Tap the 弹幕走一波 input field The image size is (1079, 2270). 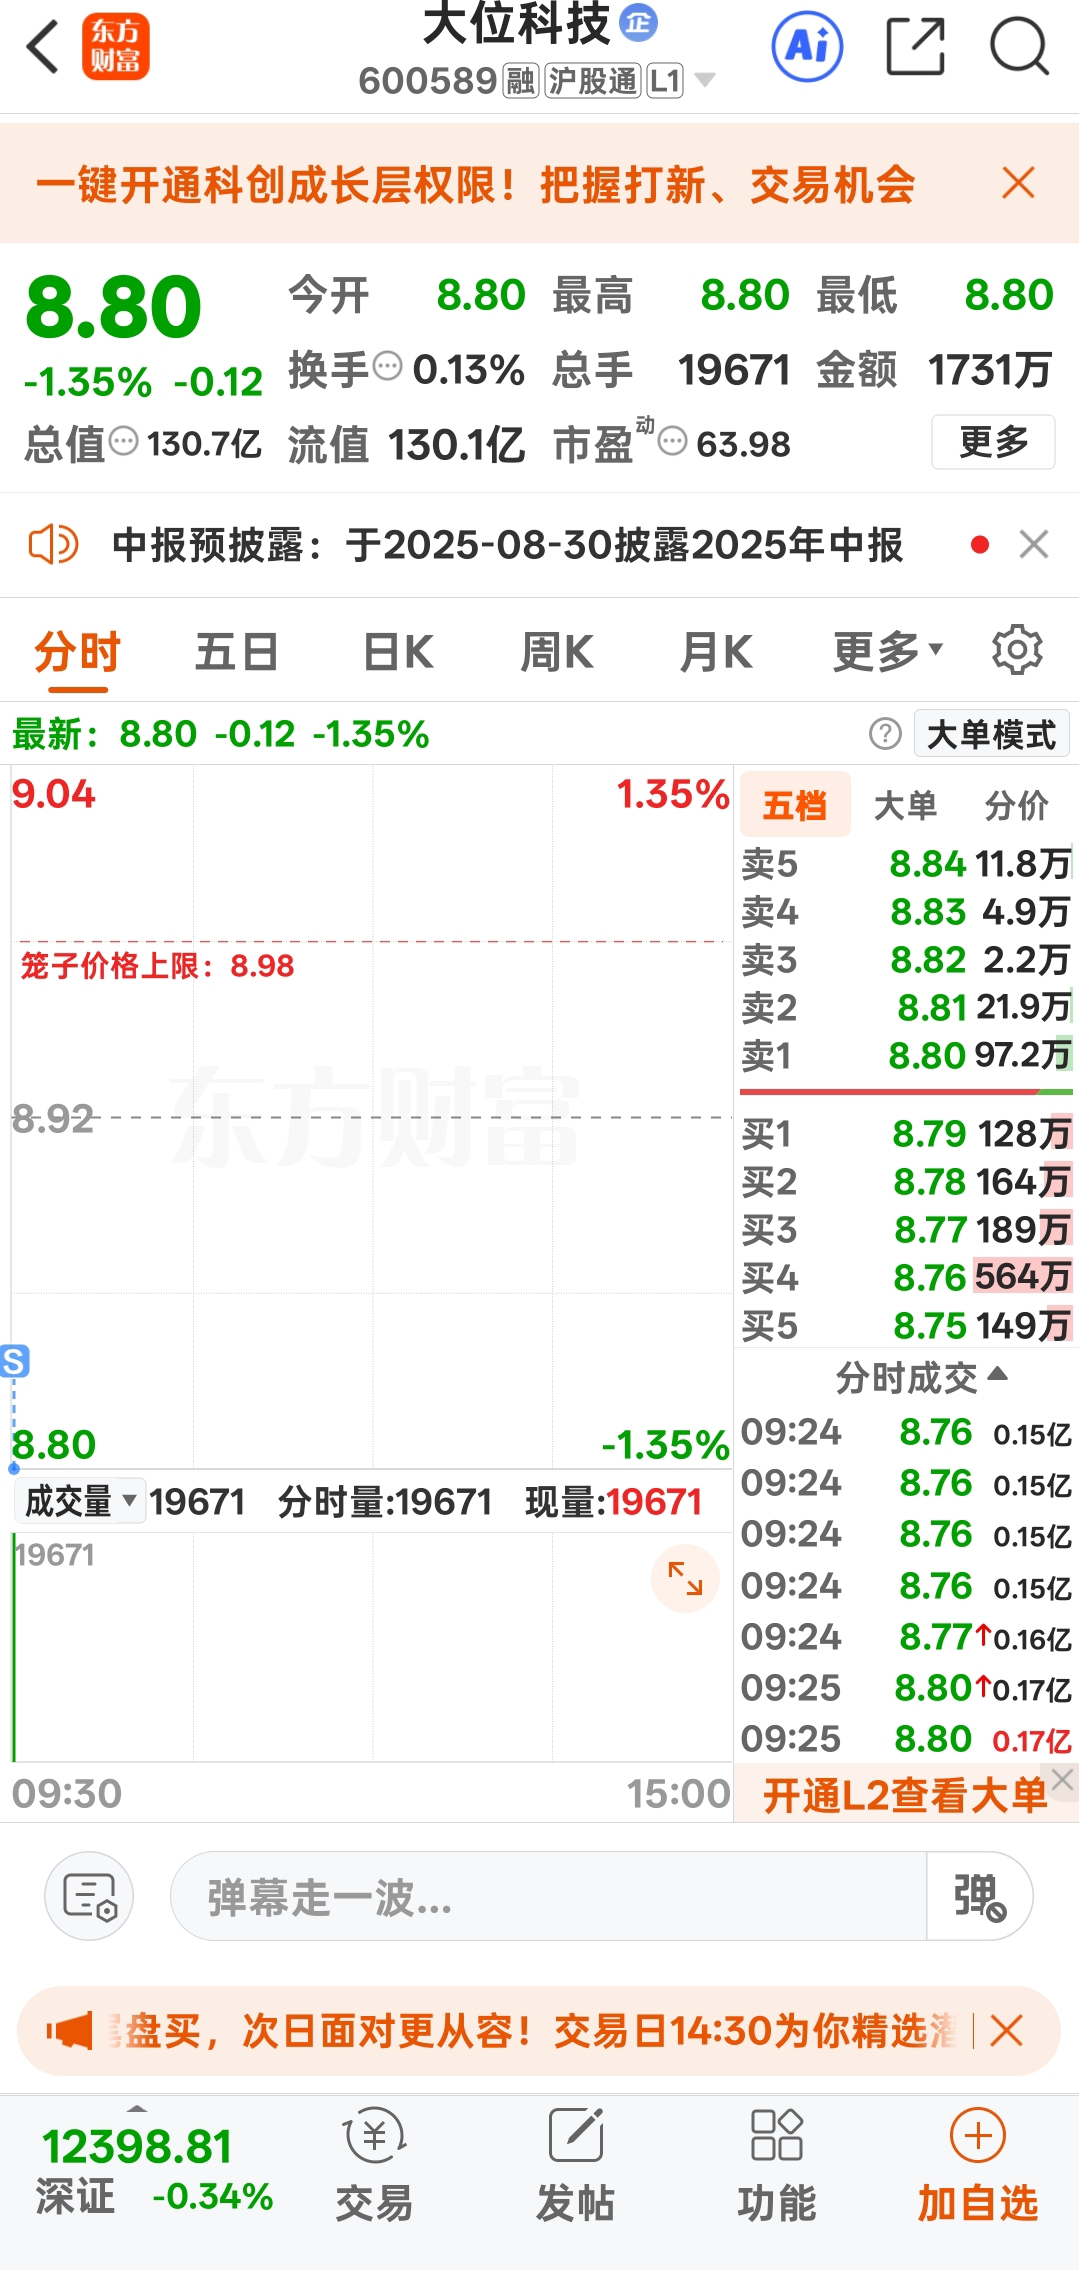click(x=548, y=1896)
